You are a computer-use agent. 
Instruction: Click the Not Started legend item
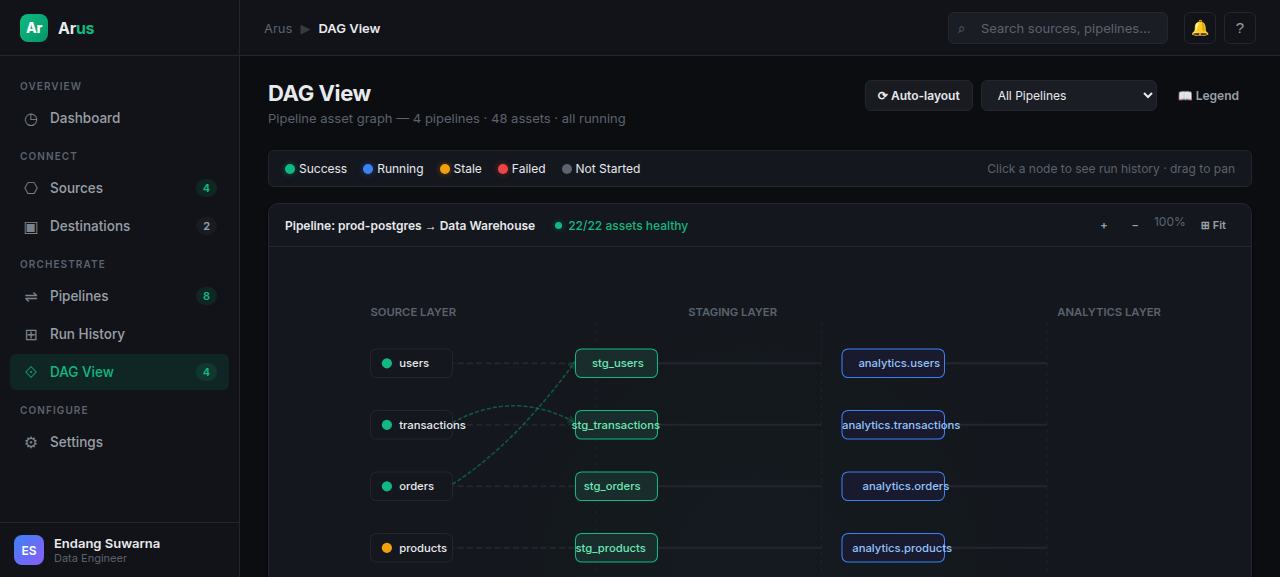(x=601, y=169)
